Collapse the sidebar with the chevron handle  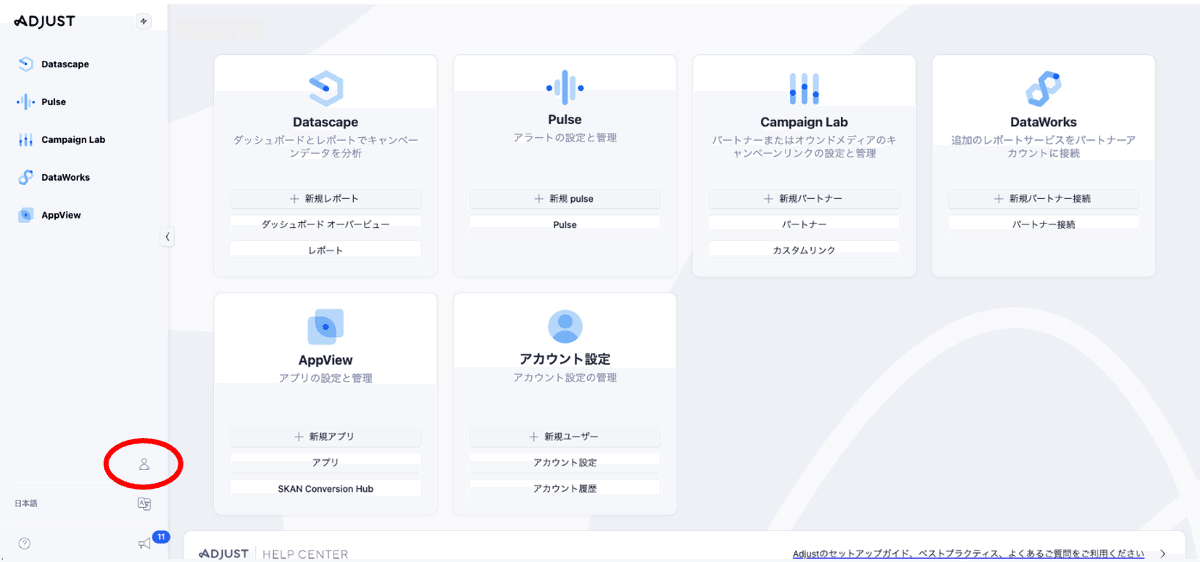(x=167, y=237)
